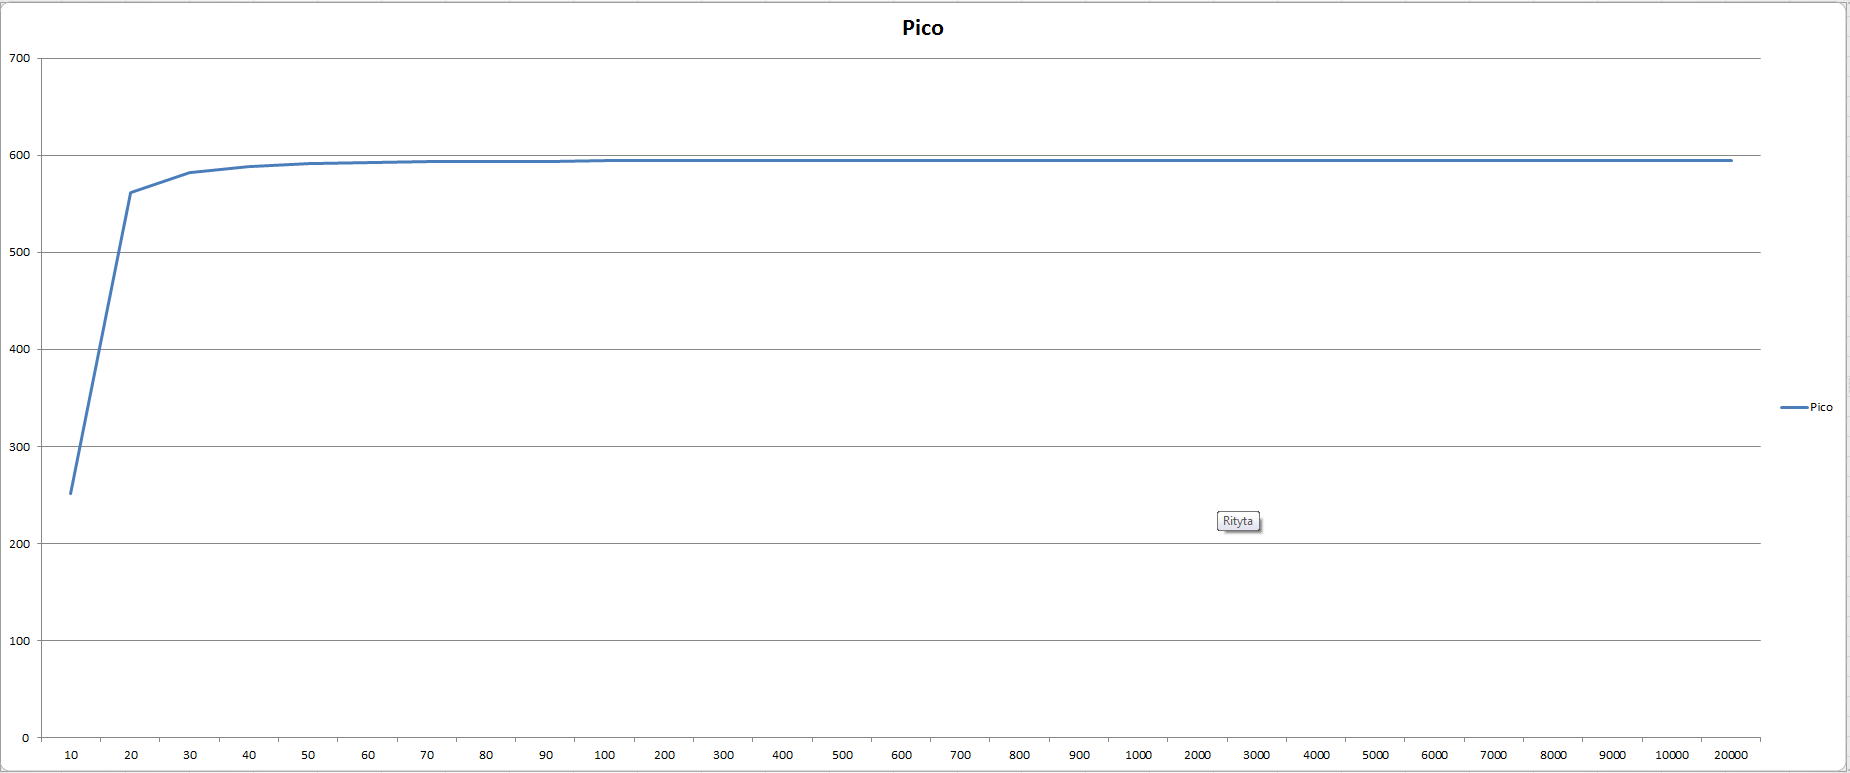Click the blue legend line marker

coord(1794,407)
